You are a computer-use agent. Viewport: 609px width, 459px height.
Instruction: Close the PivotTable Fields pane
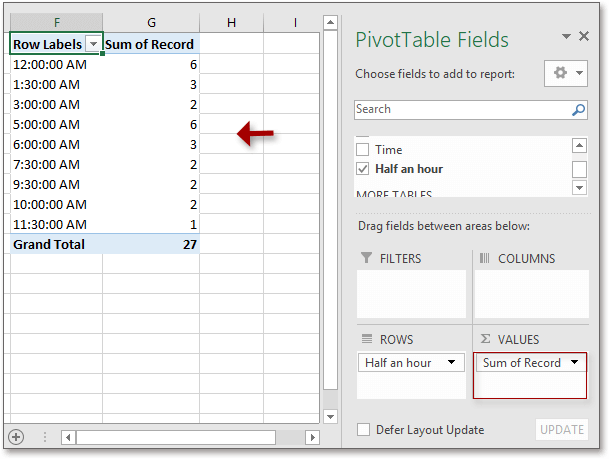[x=583, y=36]
